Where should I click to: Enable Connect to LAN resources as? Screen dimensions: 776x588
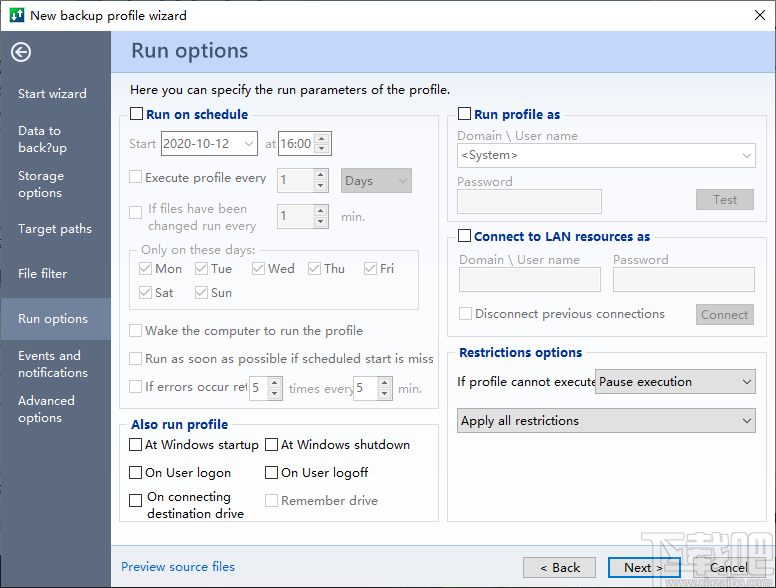(464, 237)
